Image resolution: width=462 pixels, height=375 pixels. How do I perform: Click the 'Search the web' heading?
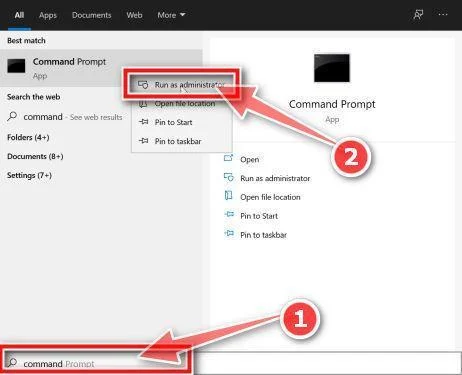tap(34, 97)
